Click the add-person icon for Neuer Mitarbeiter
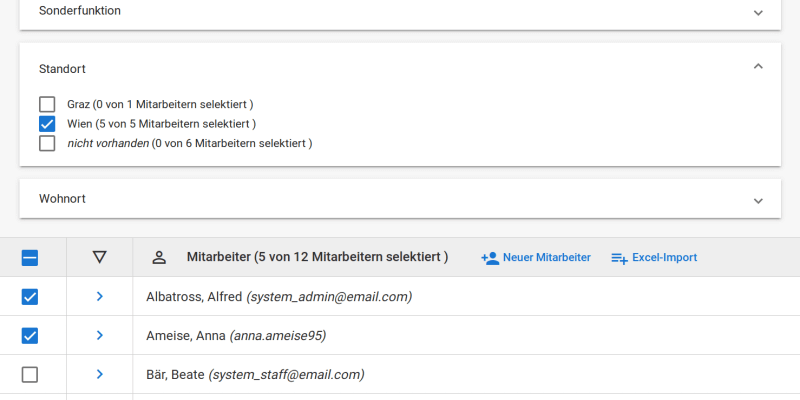The image size is (800, 400). pos(490,258)
